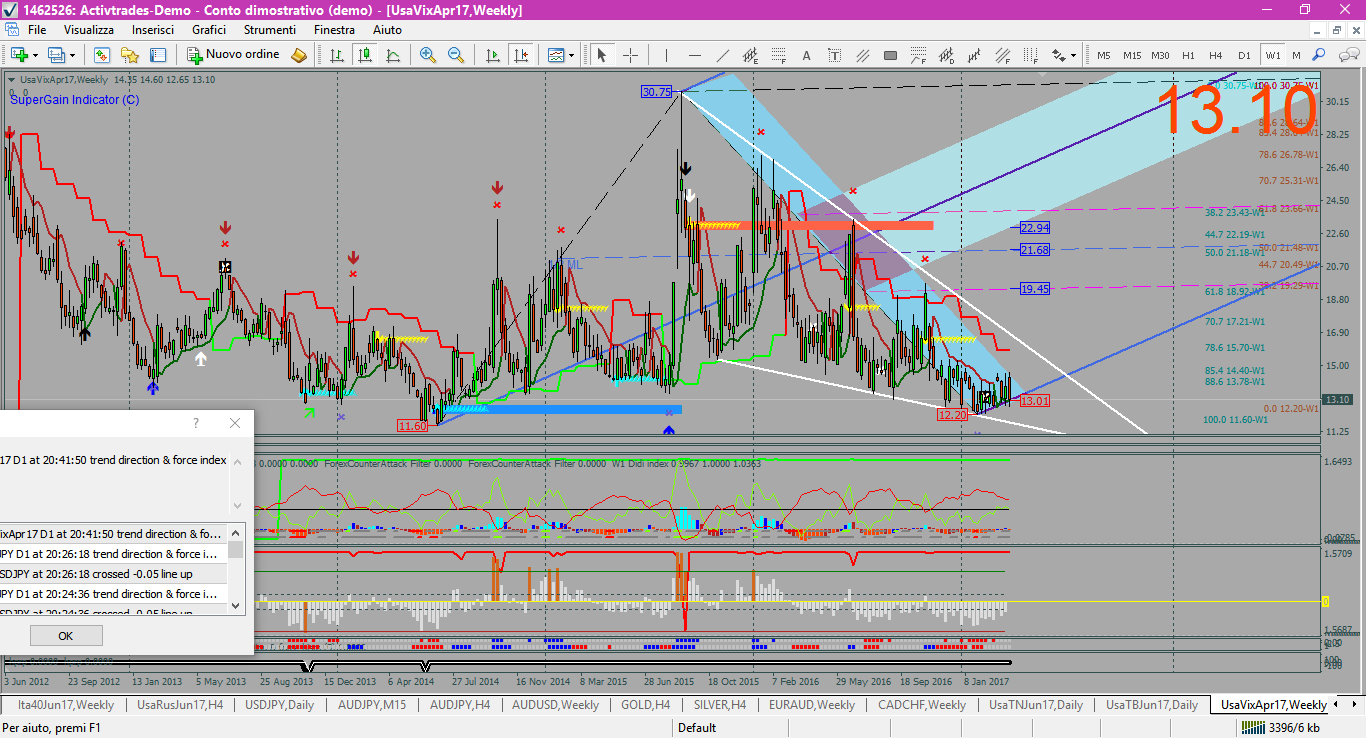Image resolution: width=1366 pixels, height=738 pixels.
Task: Open the chart Templates icon
Action: 556,55
